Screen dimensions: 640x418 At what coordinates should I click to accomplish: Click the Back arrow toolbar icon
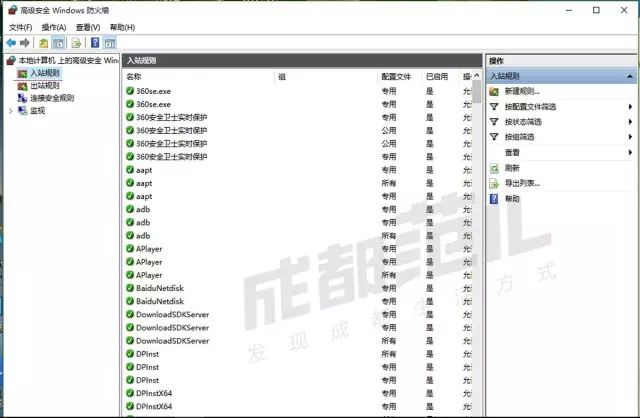point(11,42)
